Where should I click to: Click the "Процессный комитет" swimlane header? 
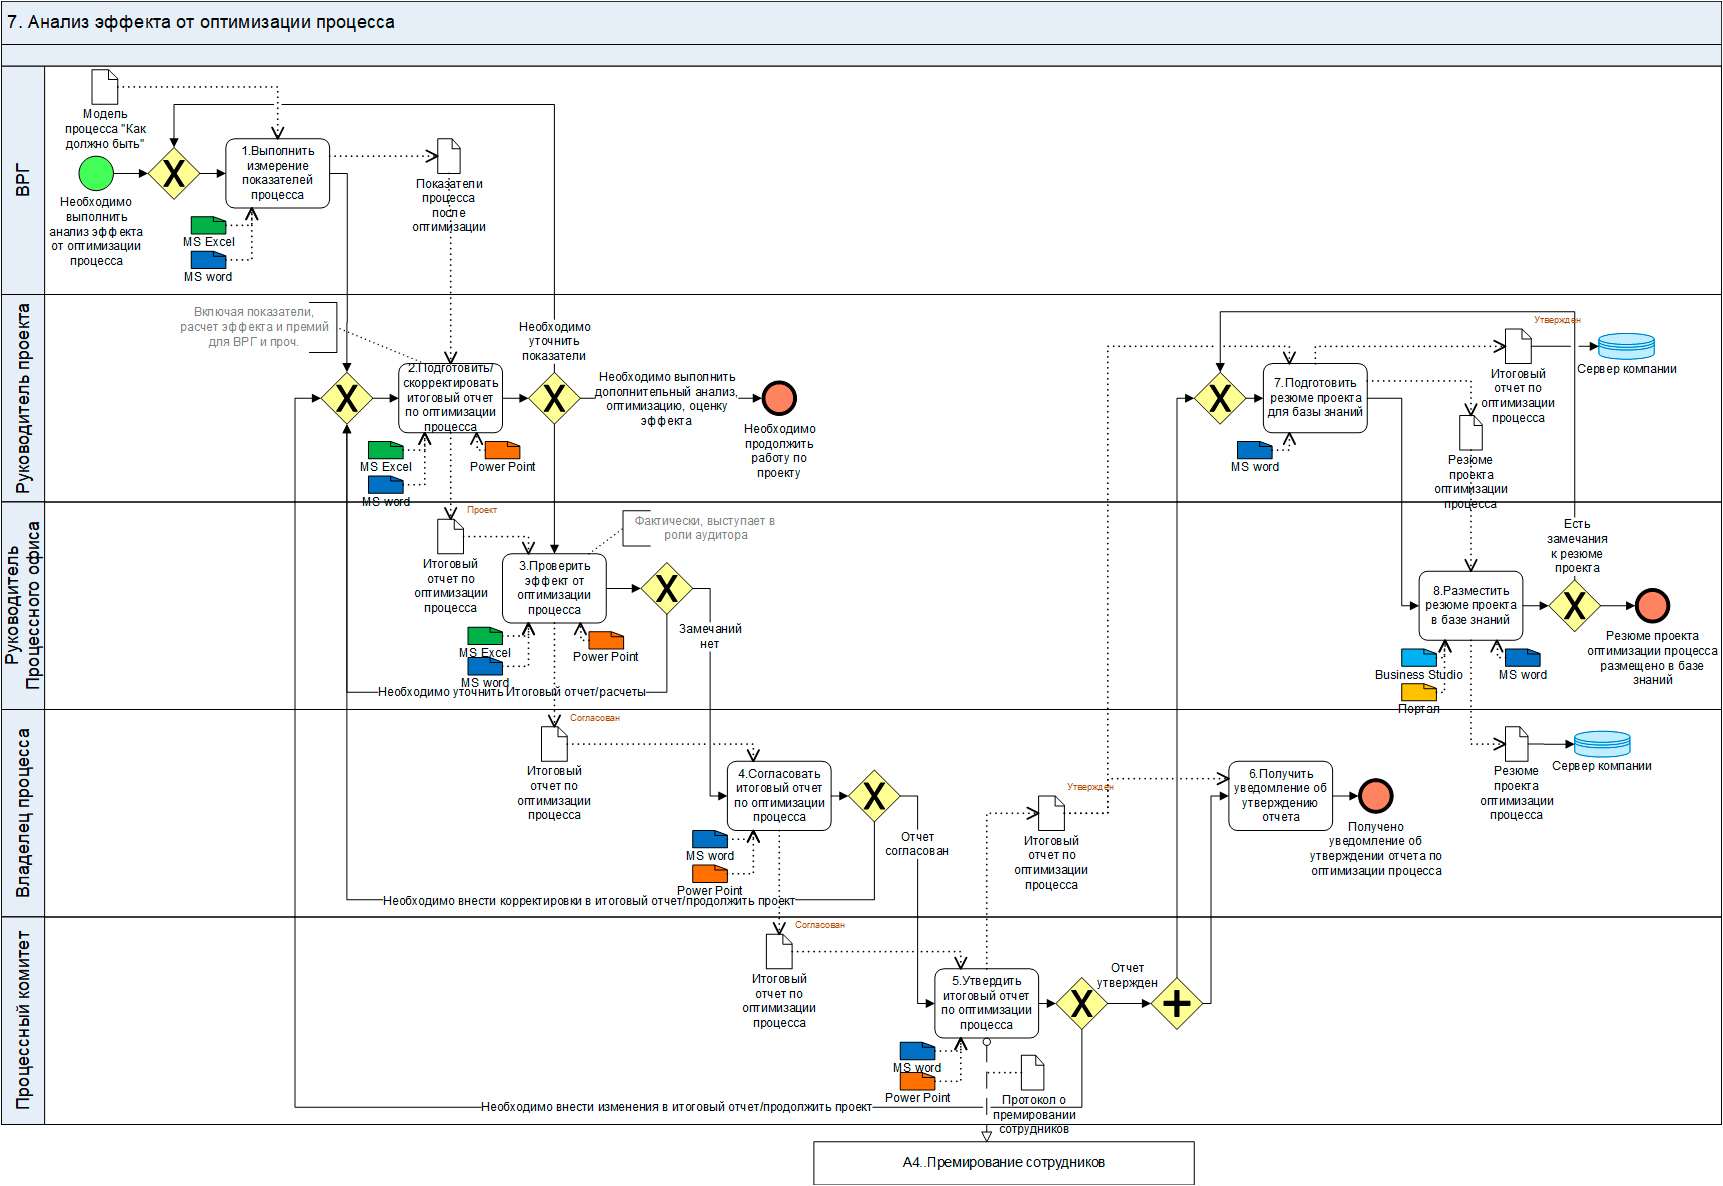22,1020
